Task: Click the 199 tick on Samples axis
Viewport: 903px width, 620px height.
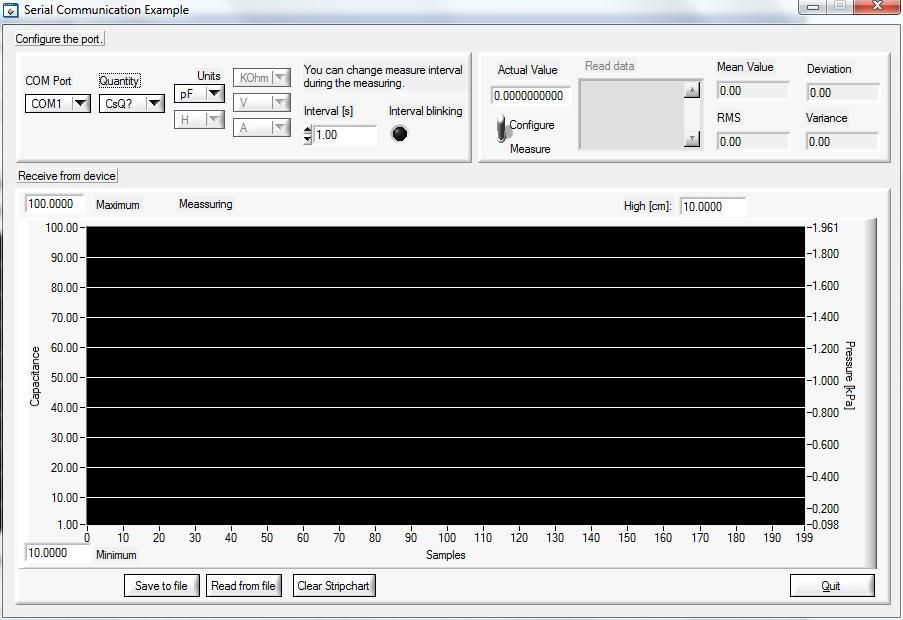Action: 804,537
